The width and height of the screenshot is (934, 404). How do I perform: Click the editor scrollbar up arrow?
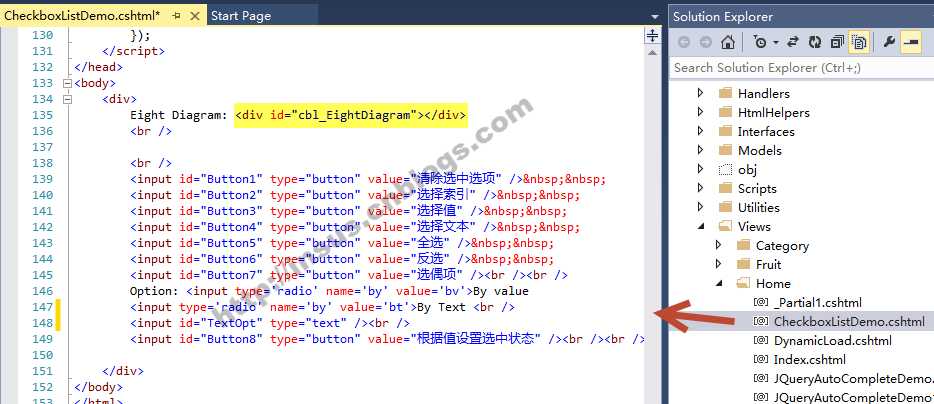(x=652, y=53)
